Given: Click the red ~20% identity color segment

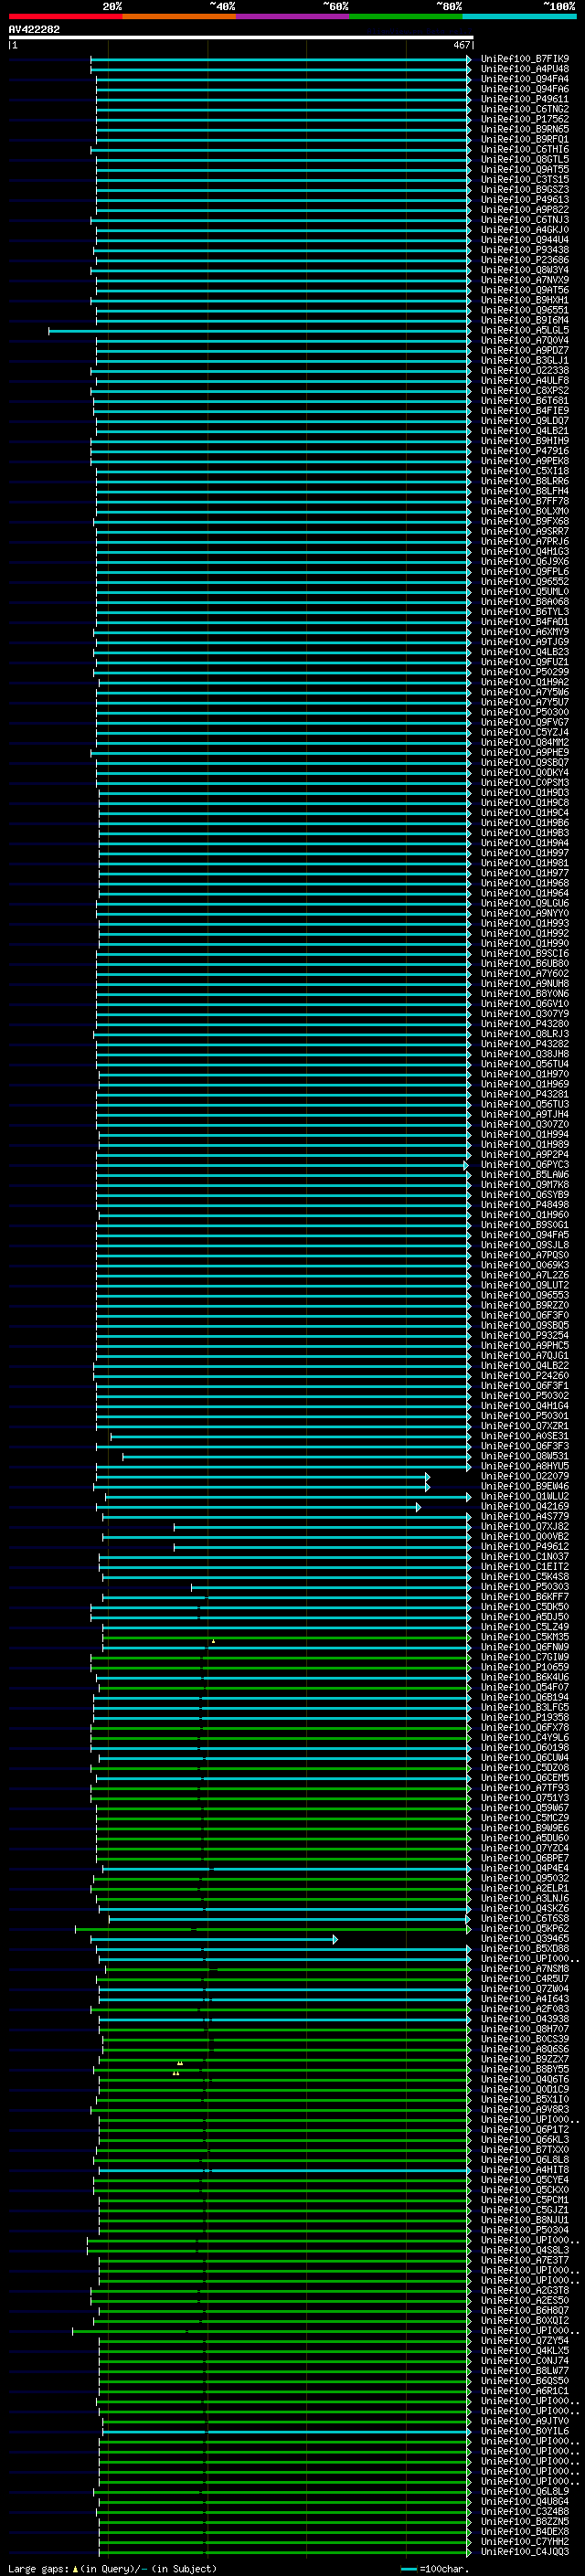Looking at the screenshot, I should [65, 16].
